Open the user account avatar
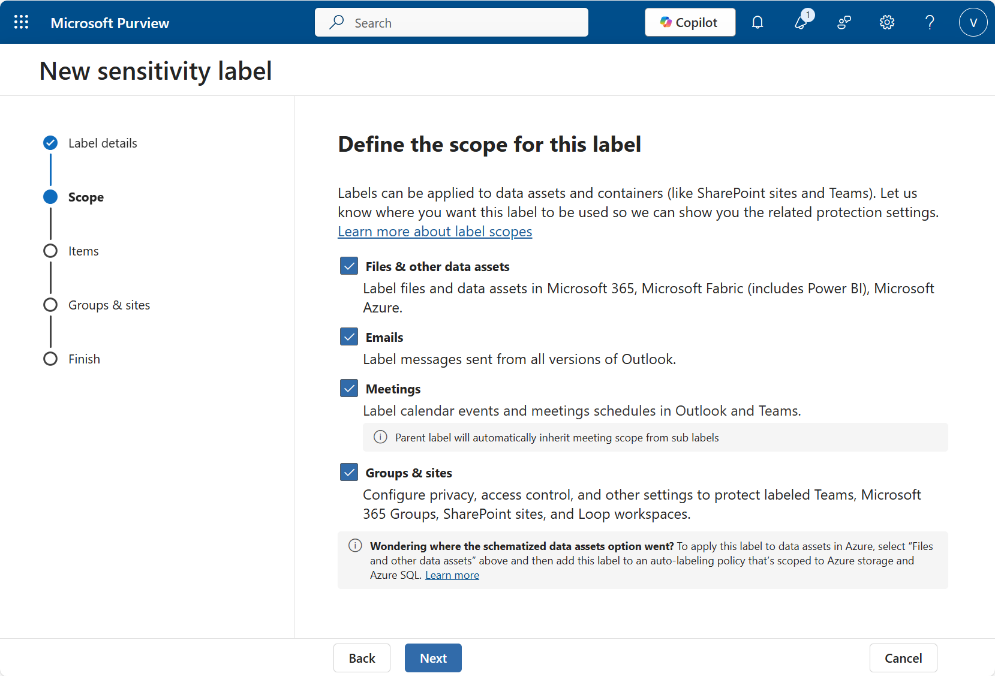The width and height of the screenshot is (995, 676). tap(973, 22)
